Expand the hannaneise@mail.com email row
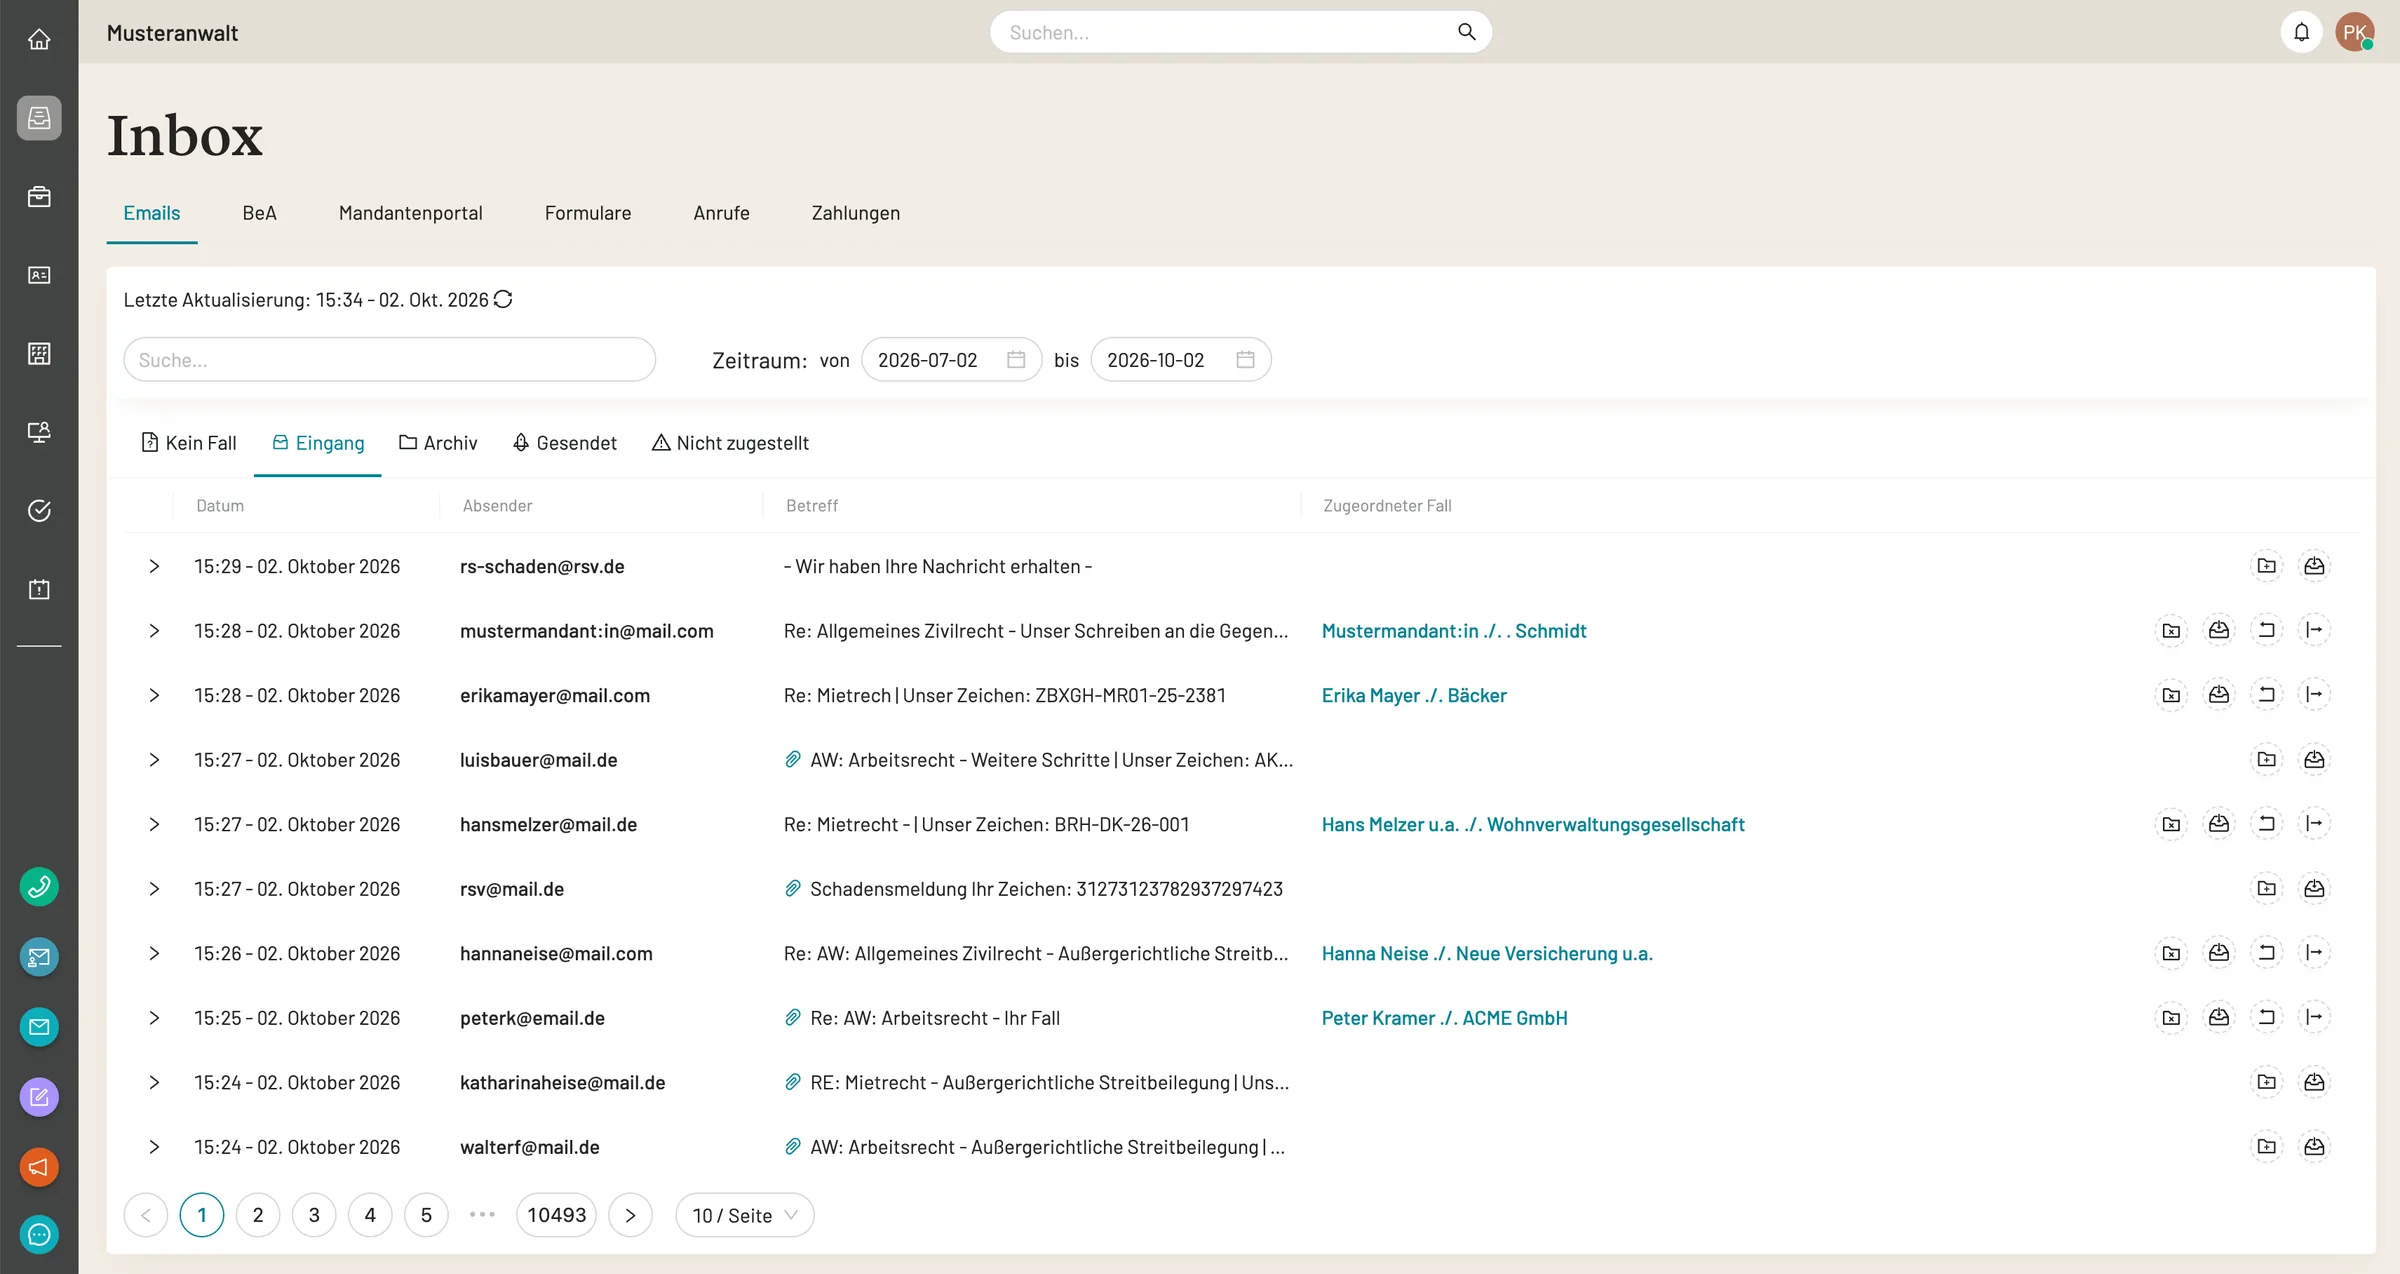2400x1274 pixels. point(154,953)
